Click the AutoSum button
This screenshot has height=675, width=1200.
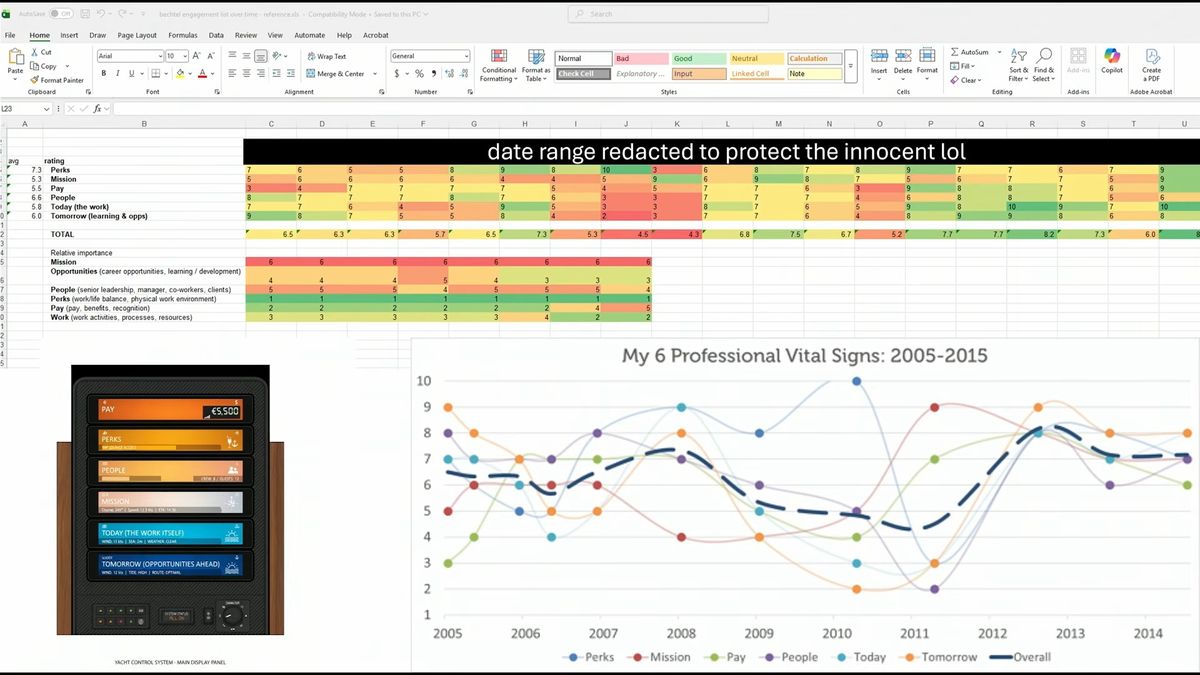(x=969, y=52)
